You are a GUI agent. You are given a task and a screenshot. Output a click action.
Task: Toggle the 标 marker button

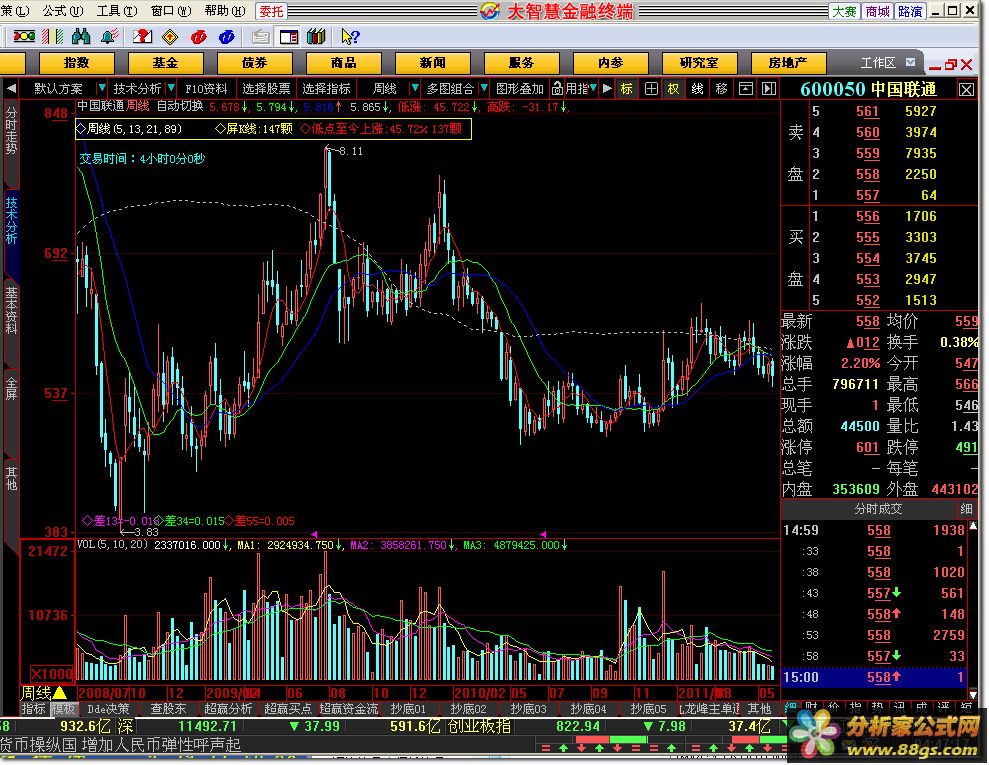626,88
